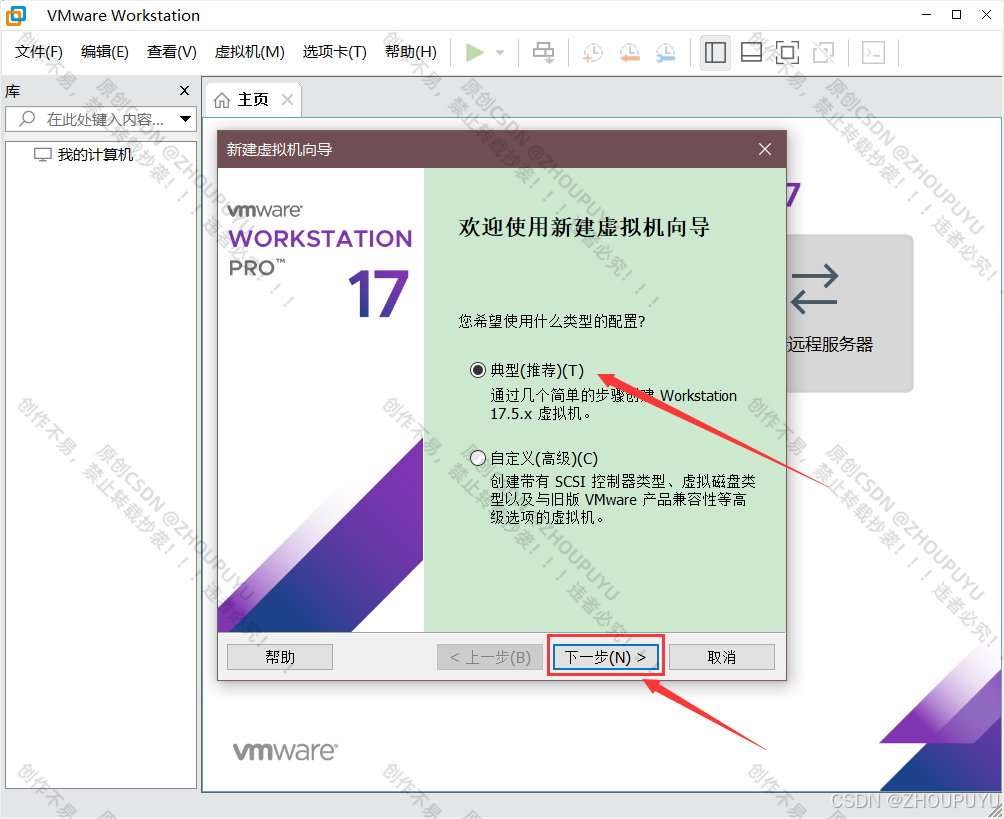Click the computer icon beside 我的计算机
Viewport: 1004px width, 819px height.
42,155
